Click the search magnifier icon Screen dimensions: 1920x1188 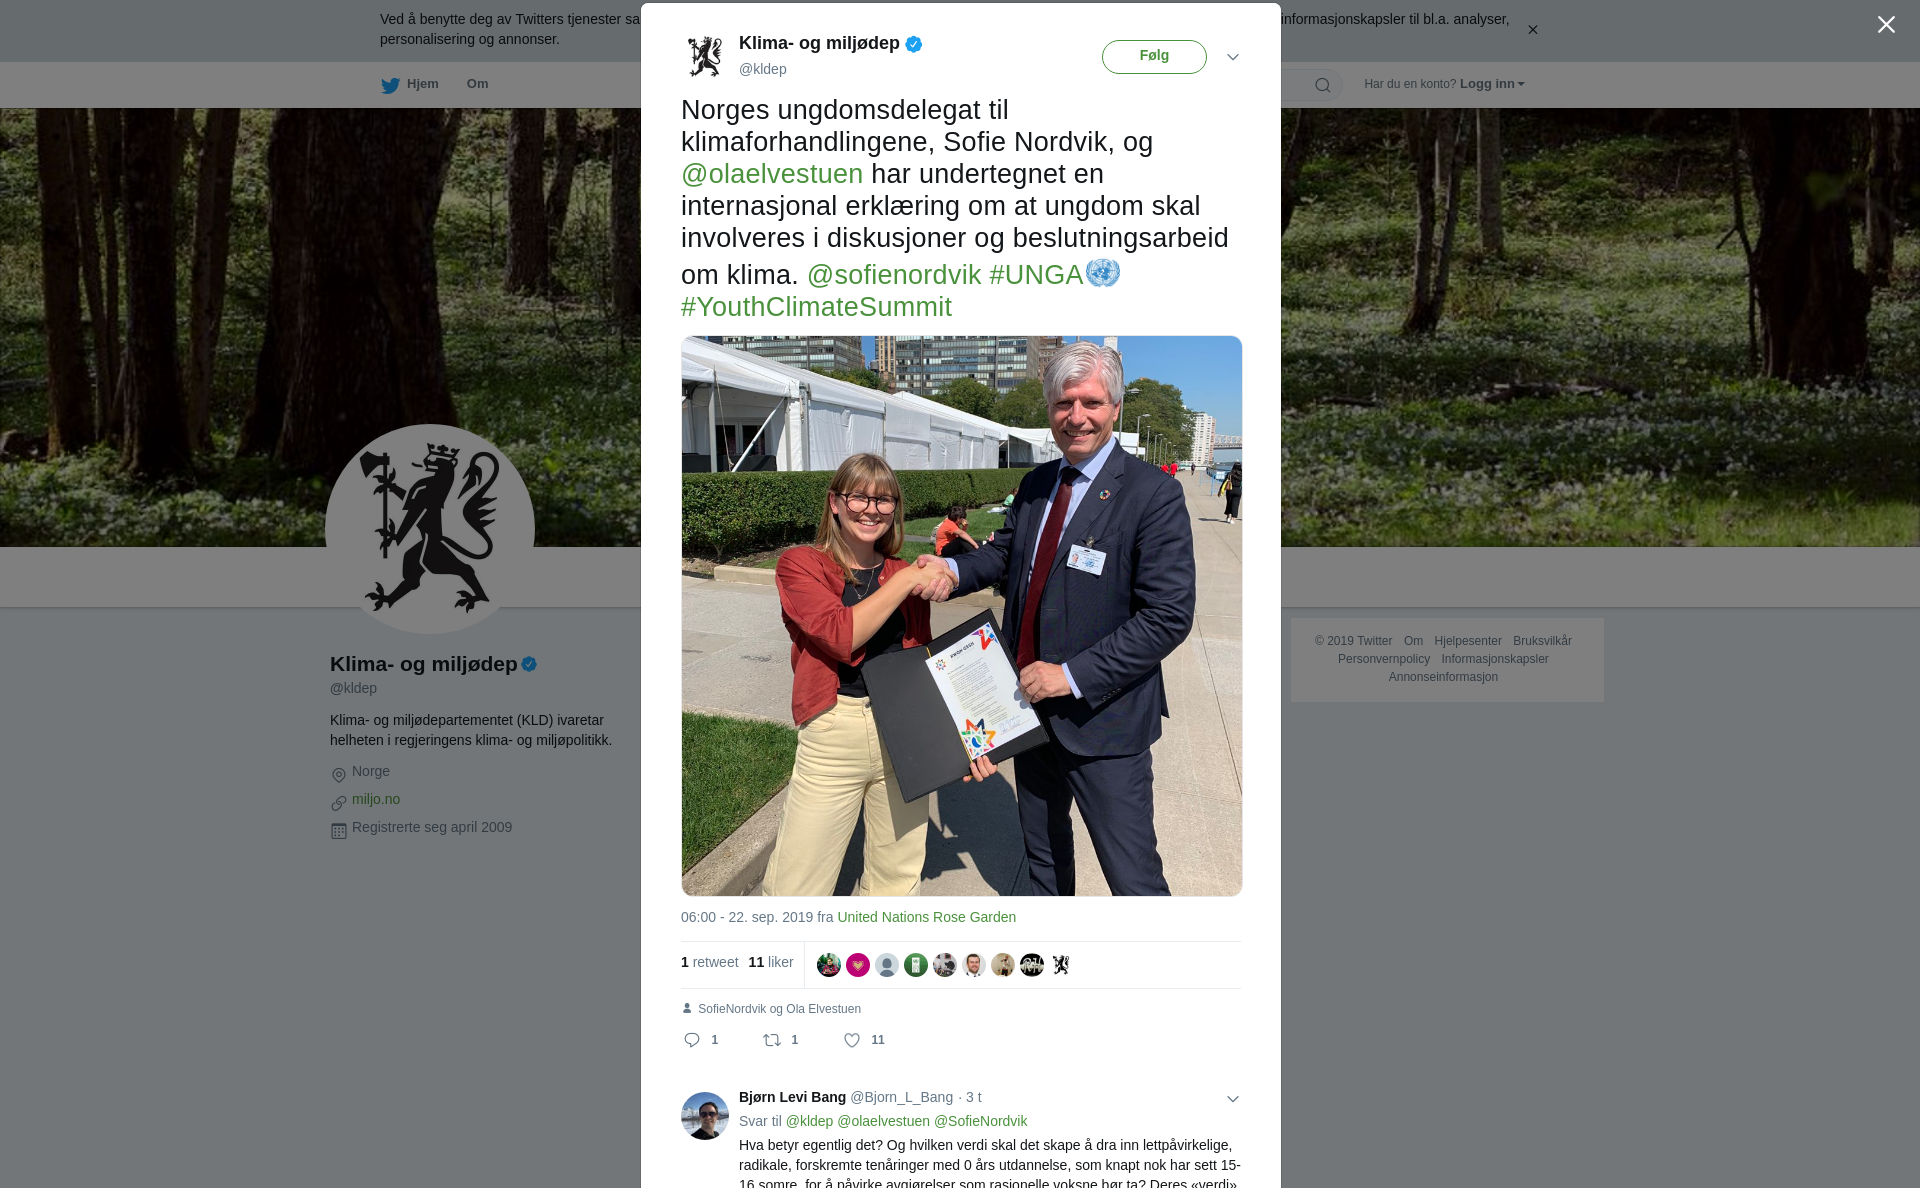click(x=1323, y=85)
